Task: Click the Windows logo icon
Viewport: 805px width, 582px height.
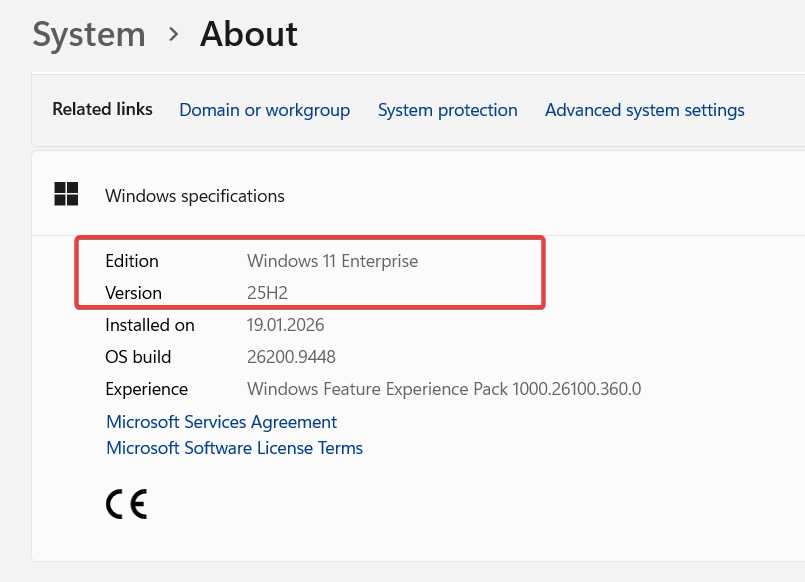Action: (66, 194)
